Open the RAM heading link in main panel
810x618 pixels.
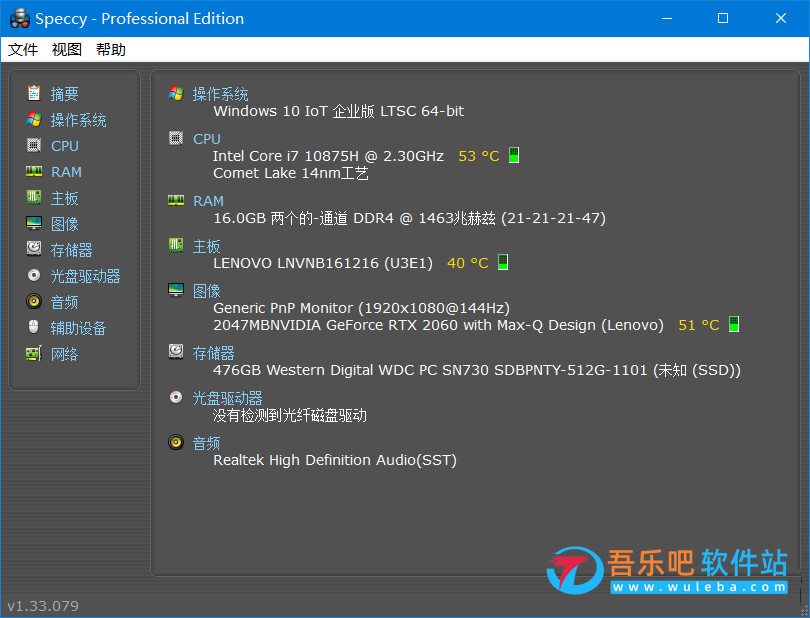click(208, 201)
